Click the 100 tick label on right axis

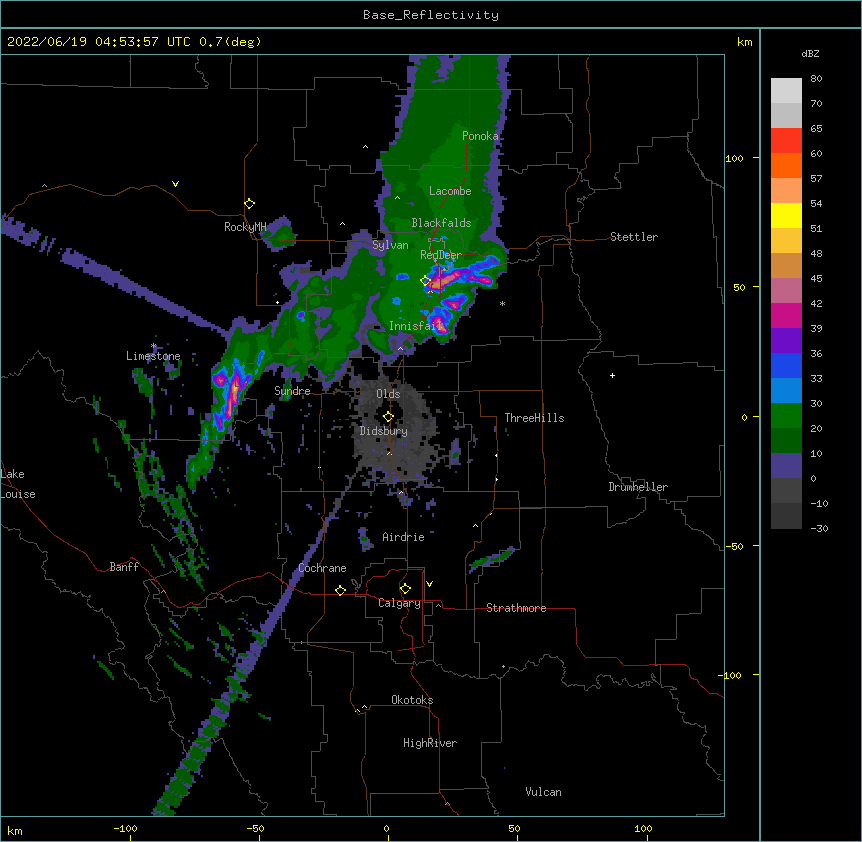pyautogui.click(x=734, y=158)
